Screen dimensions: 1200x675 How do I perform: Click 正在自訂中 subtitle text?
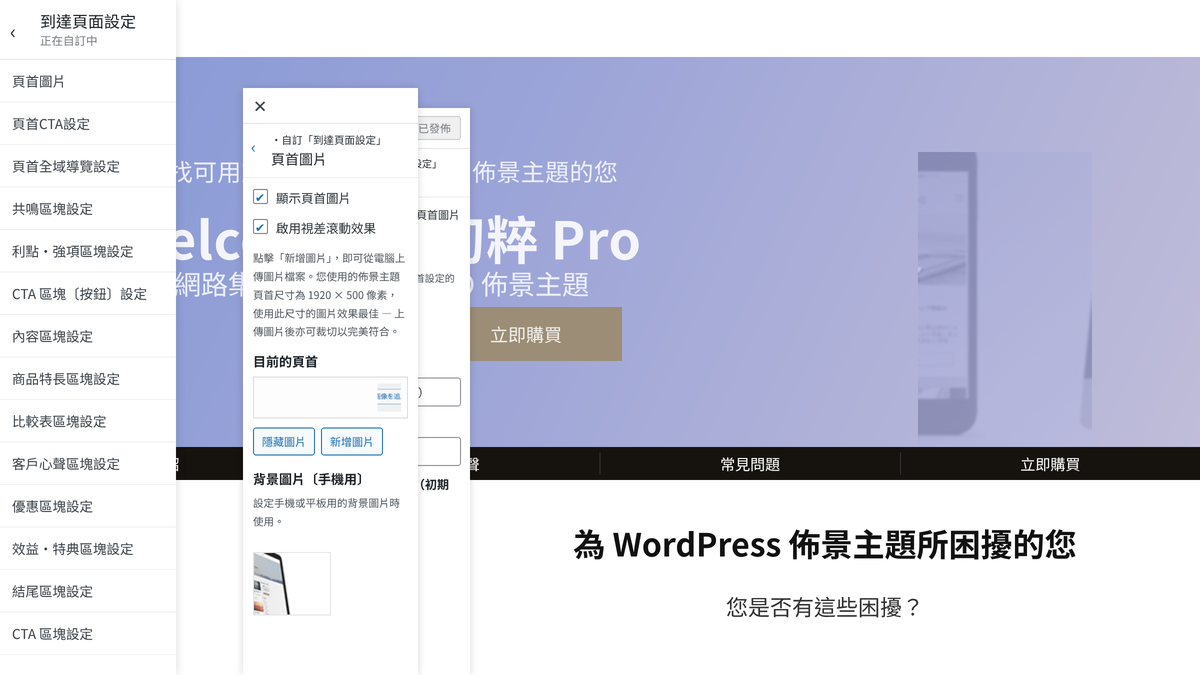click(69, 41)
